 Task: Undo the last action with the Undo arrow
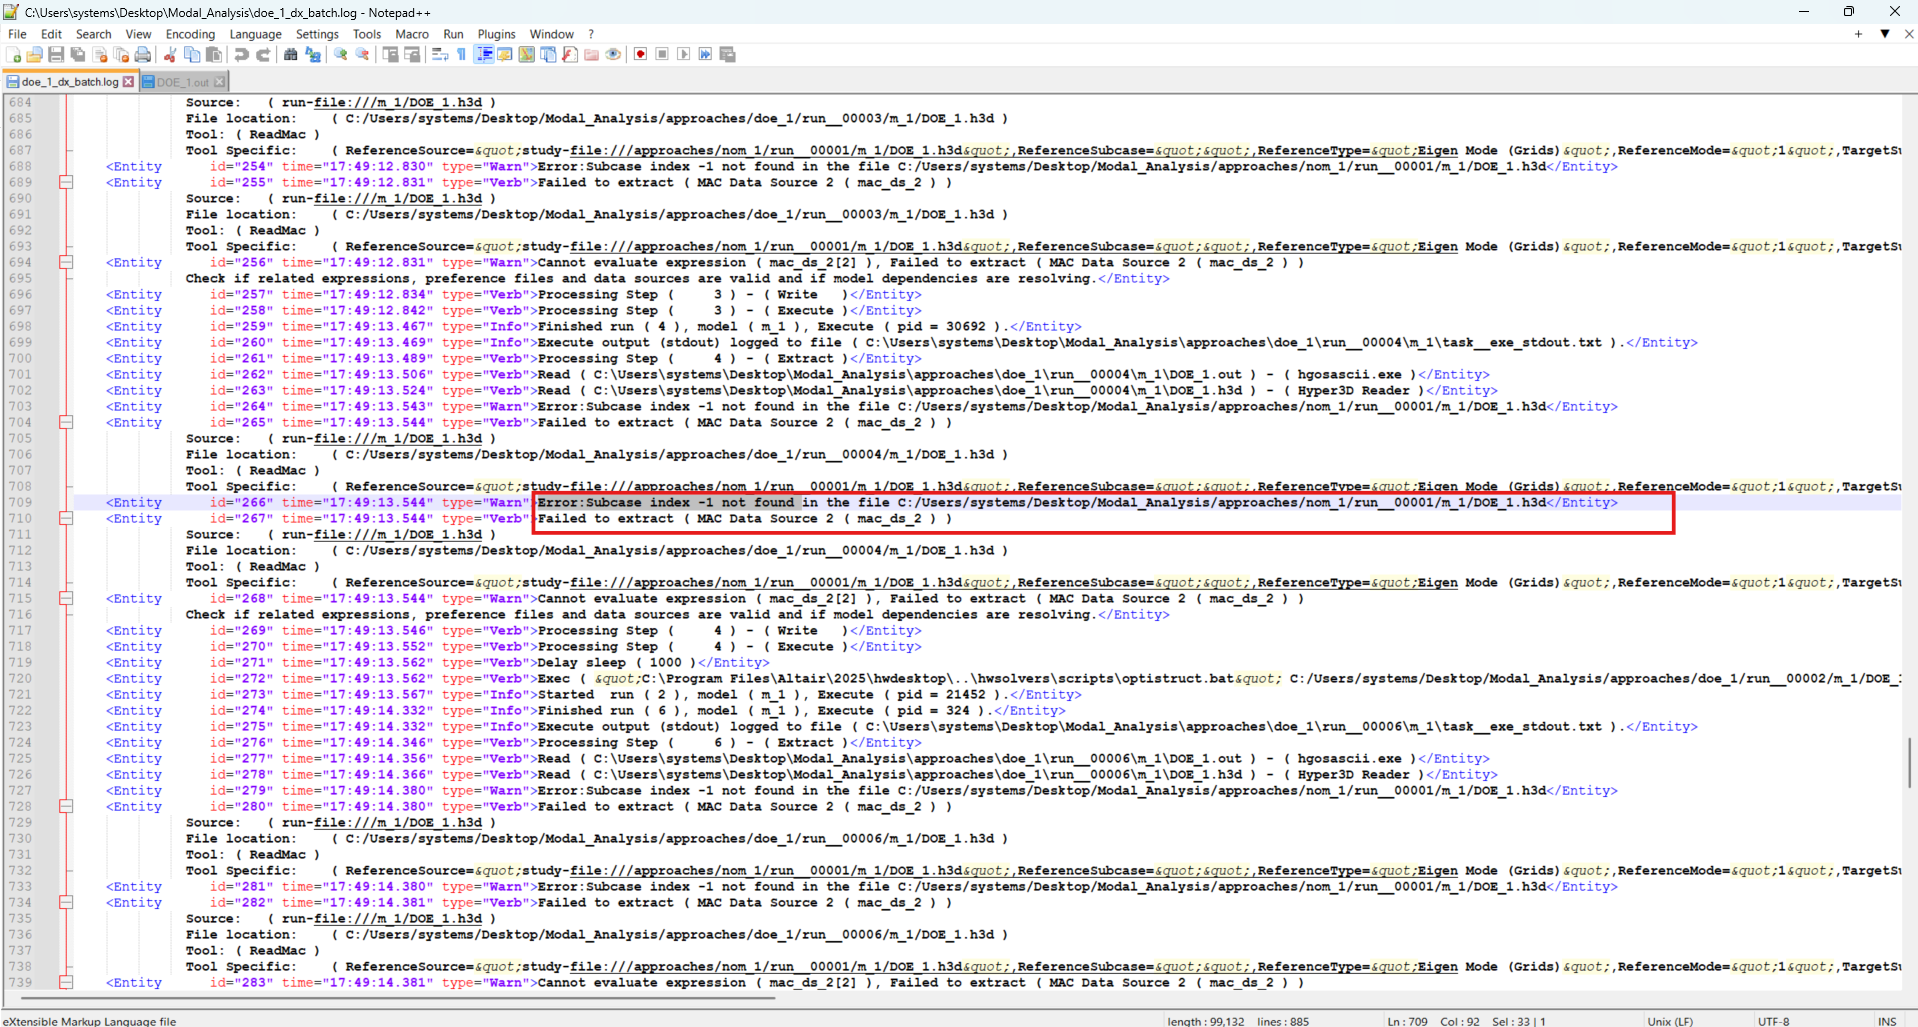pos(241,55)
